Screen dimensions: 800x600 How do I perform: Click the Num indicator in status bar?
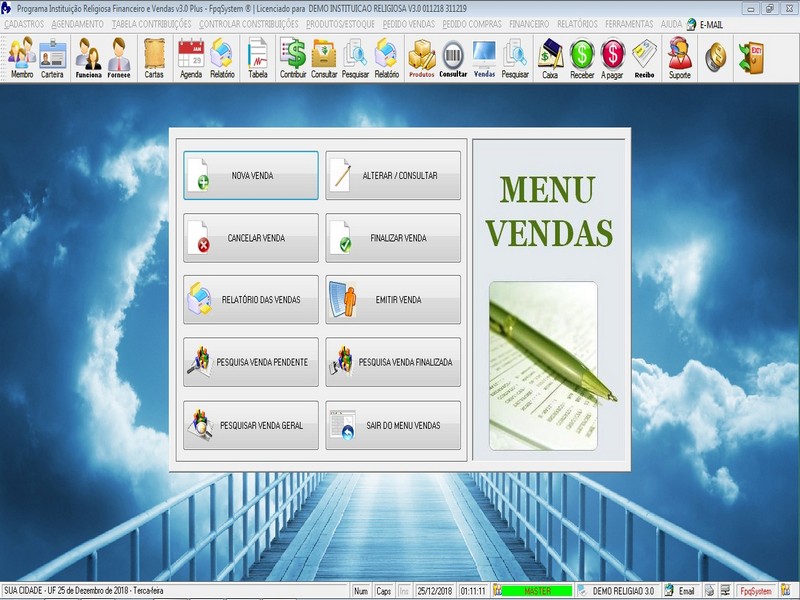361,591
